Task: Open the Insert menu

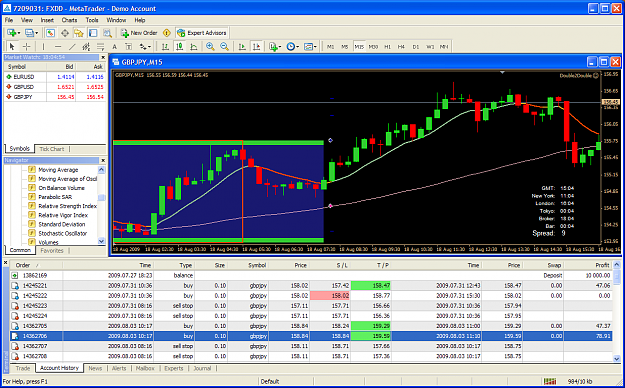Action: [47, 20]
